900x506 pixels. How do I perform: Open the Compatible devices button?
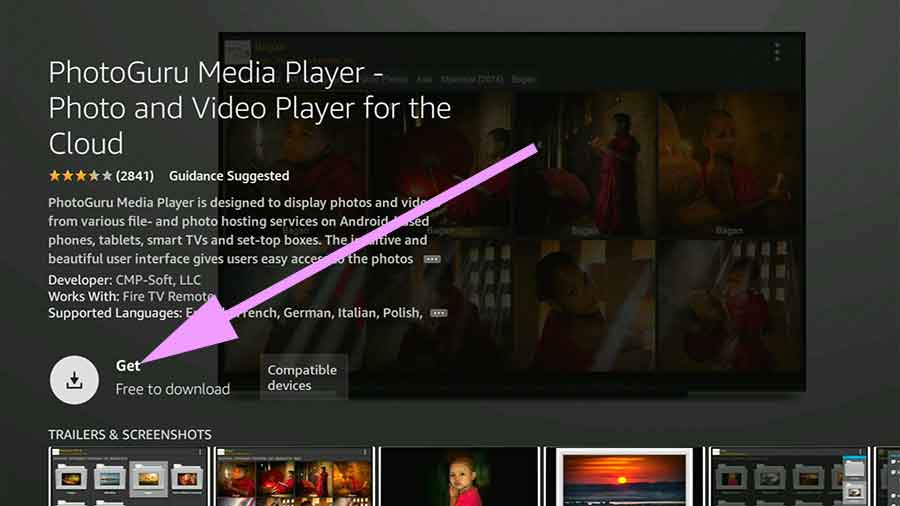click(303, 377)
